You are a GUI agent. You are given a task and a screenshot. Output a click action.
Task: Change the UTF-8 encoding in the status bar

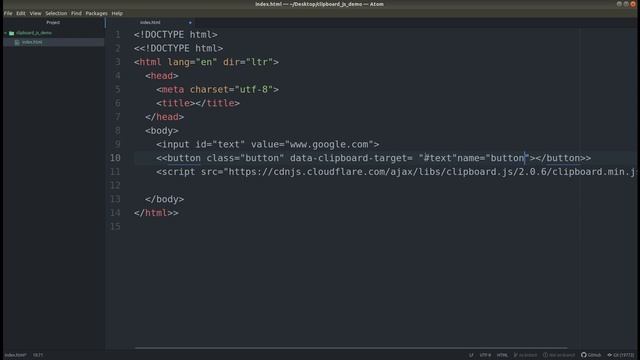[x=485, y=355]
